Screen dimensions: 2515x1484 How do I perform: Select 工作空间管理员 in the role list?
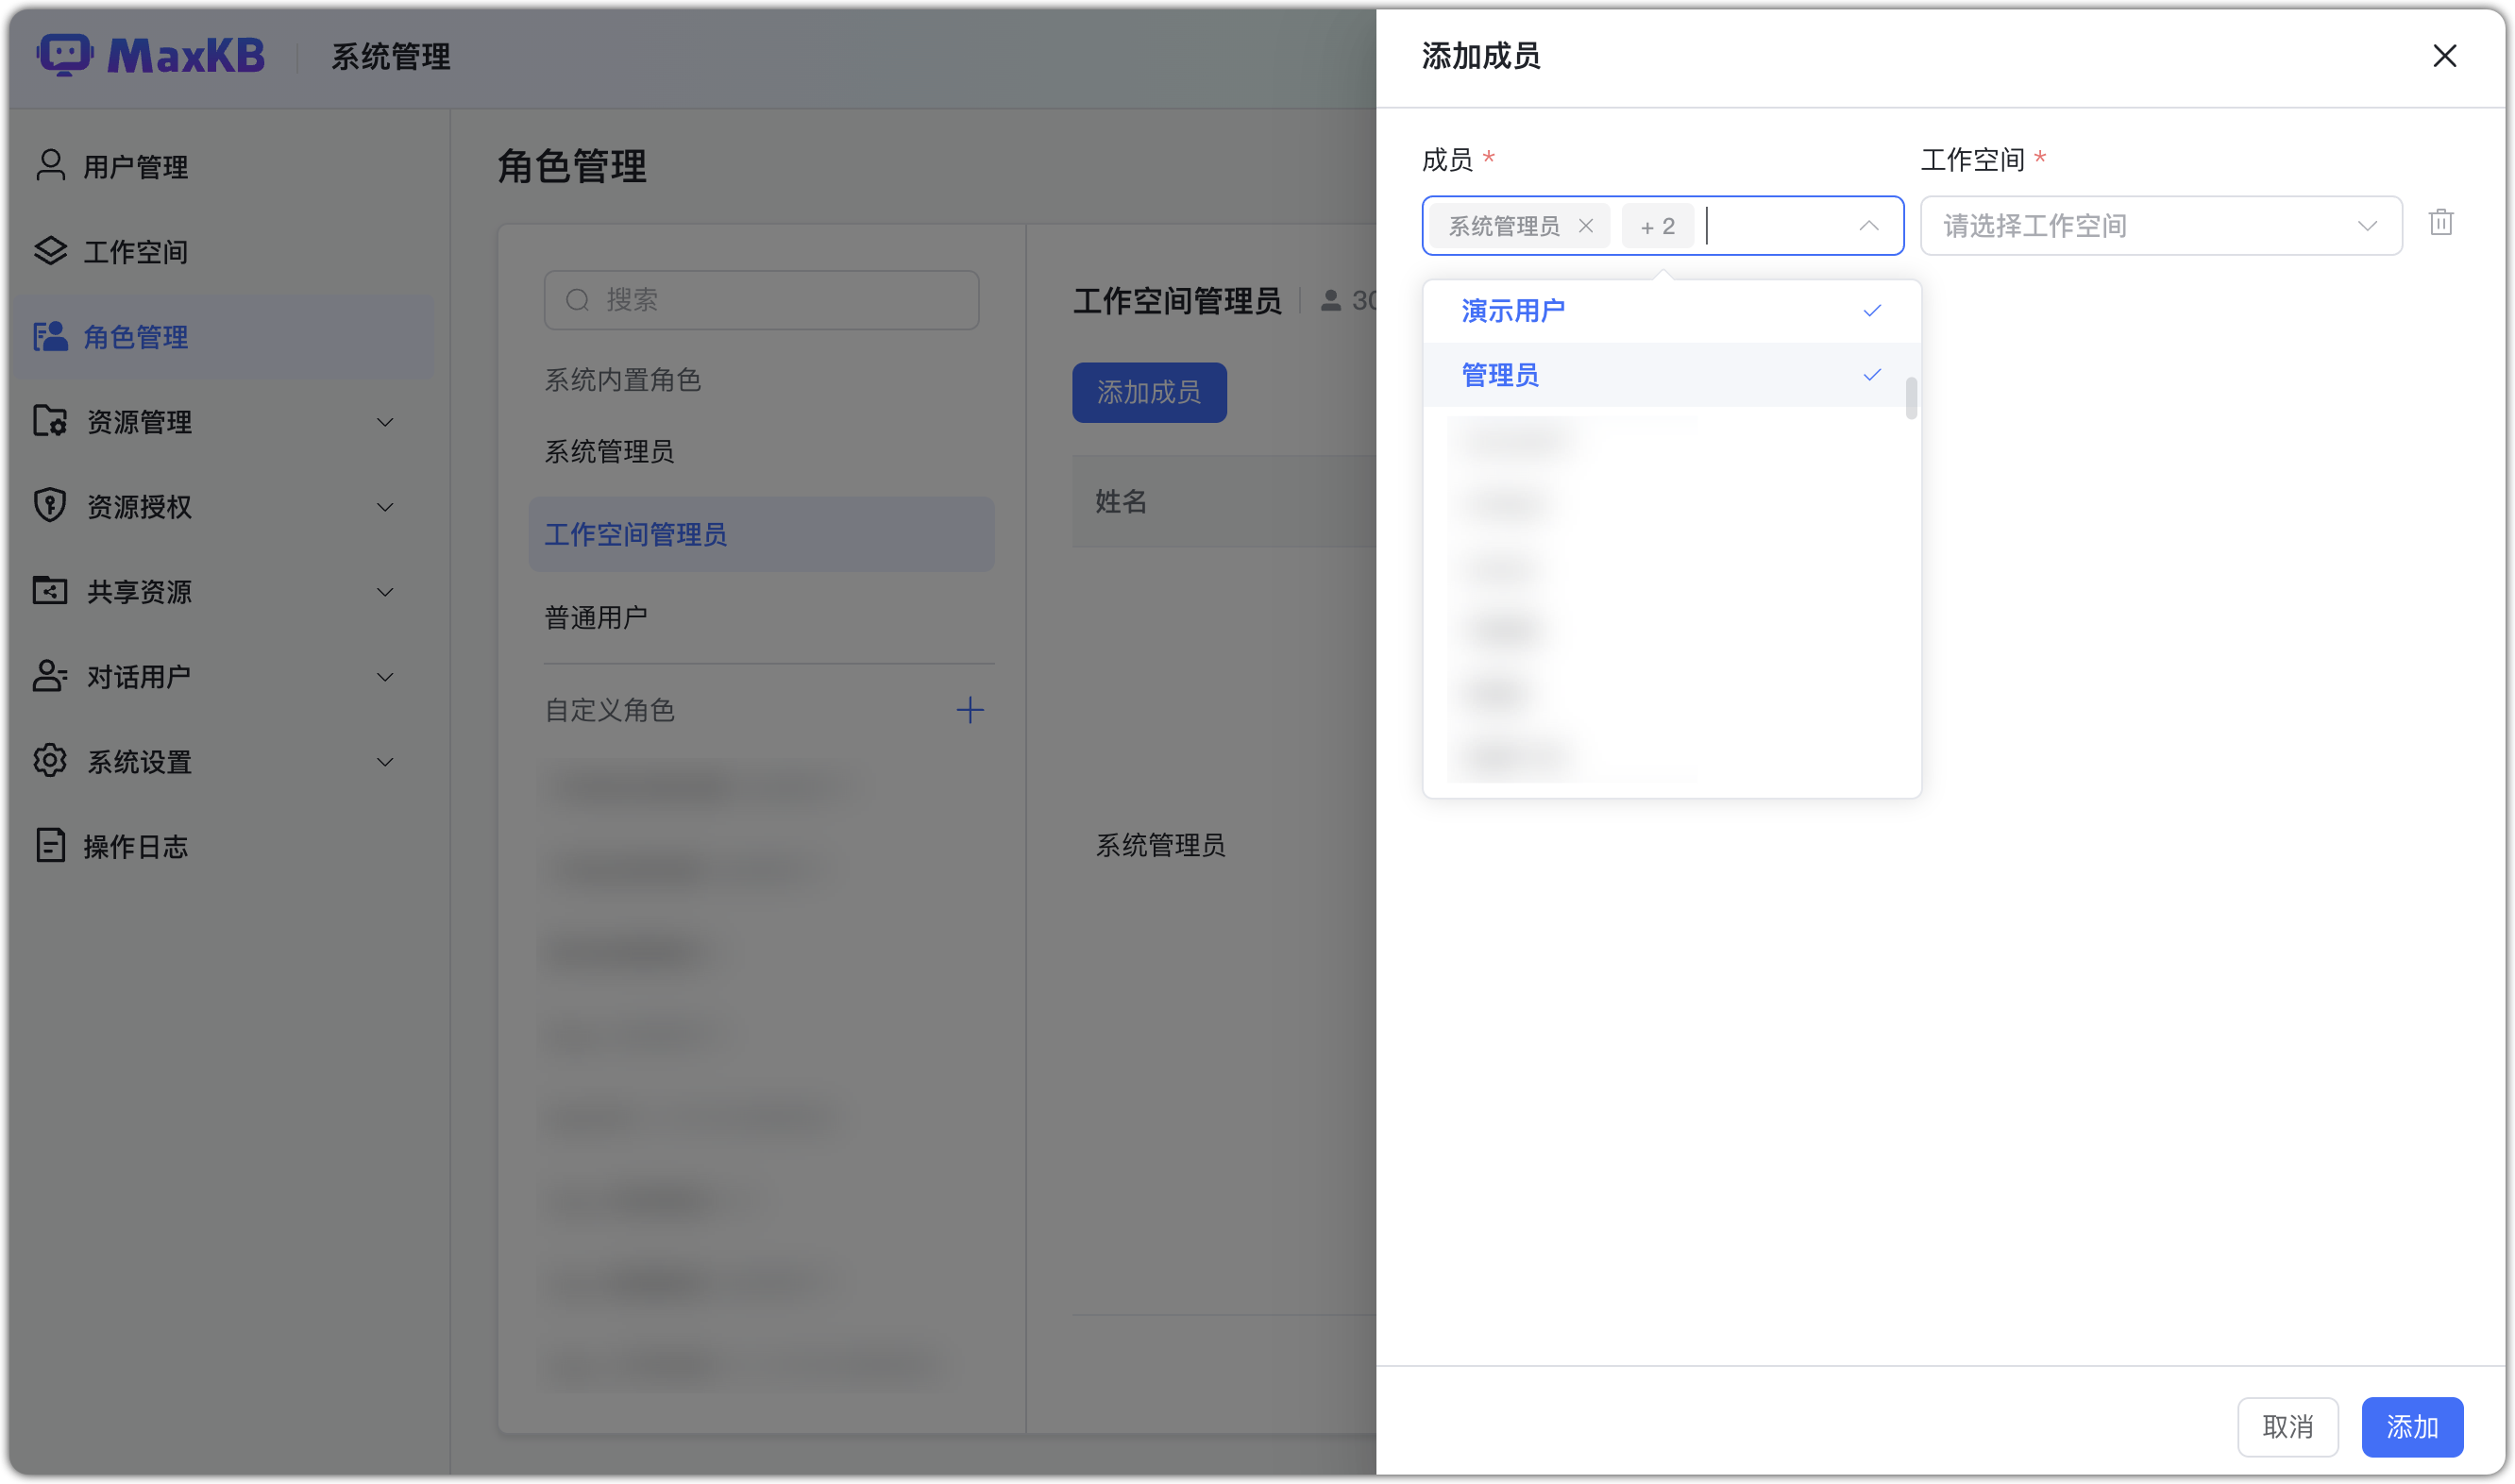(637, 535)
